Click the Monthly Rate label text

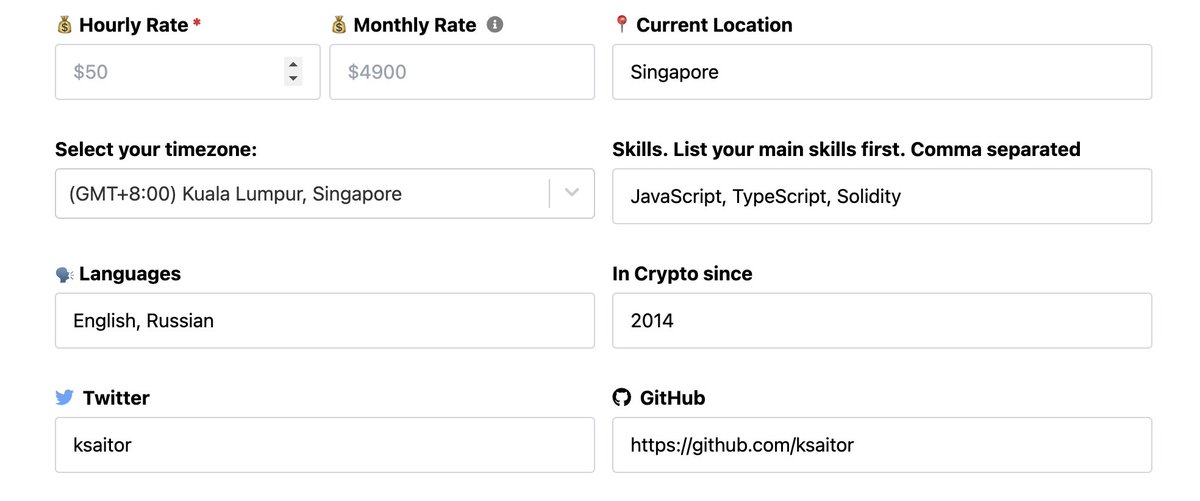click(x=415, y=25)
